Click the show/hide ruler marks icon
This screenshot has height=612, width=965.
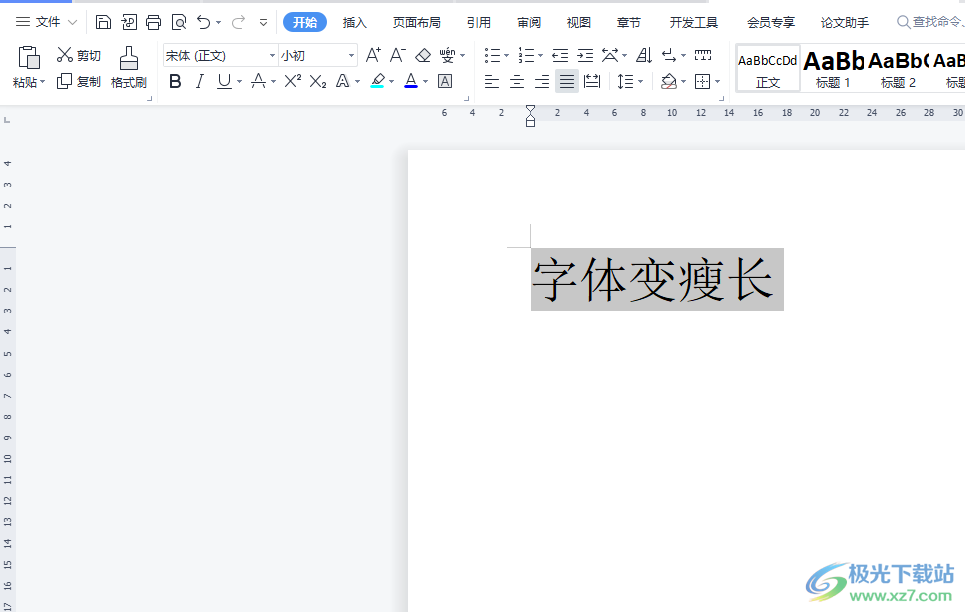click(x=703, y=55)
